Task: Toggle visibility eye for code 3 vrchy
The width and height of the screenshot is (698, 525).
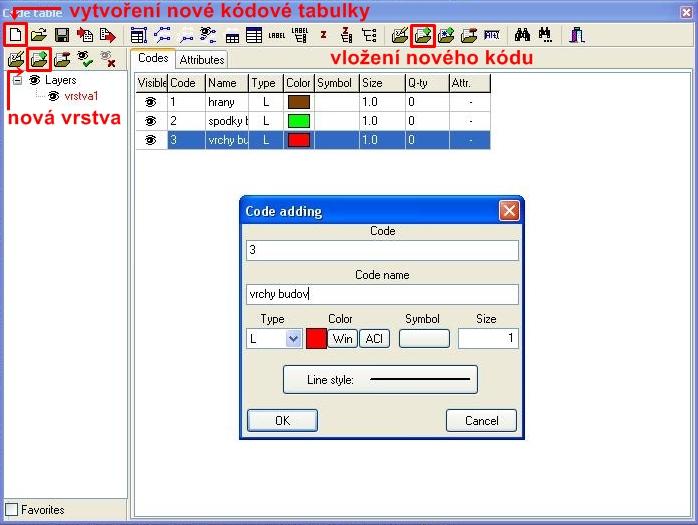Action: 151,140
